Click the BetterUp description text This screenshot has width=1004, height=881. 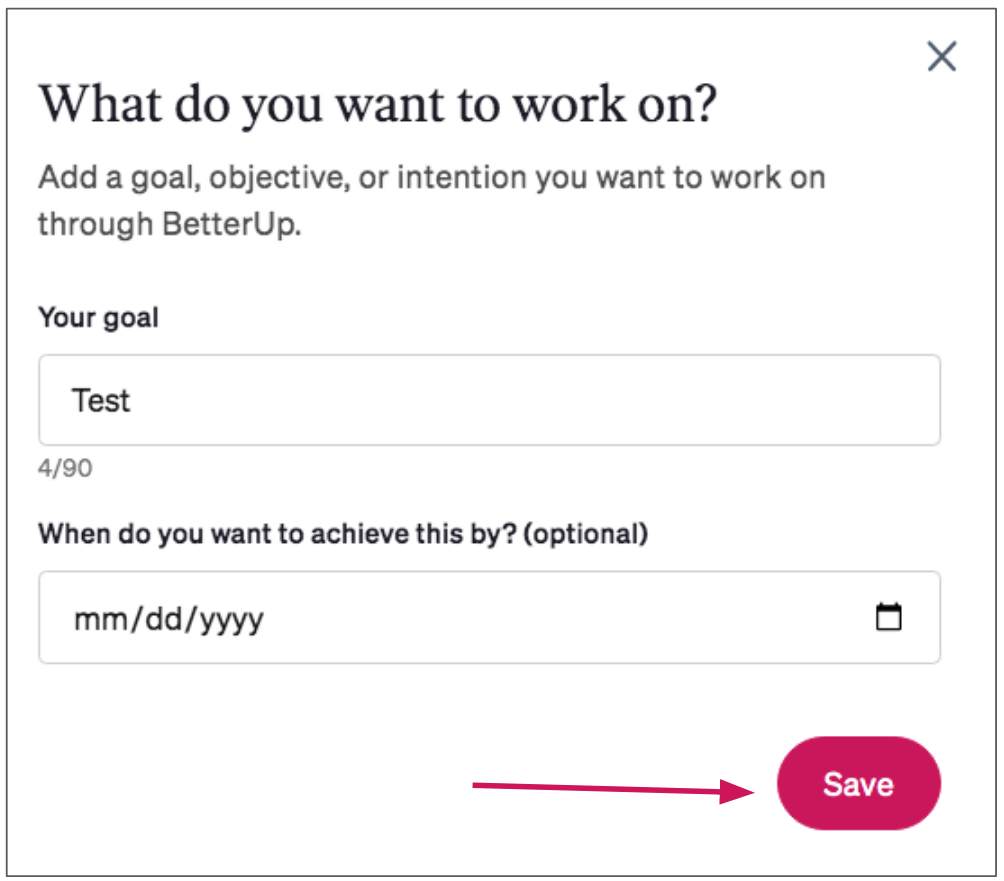tap(432, 200)
